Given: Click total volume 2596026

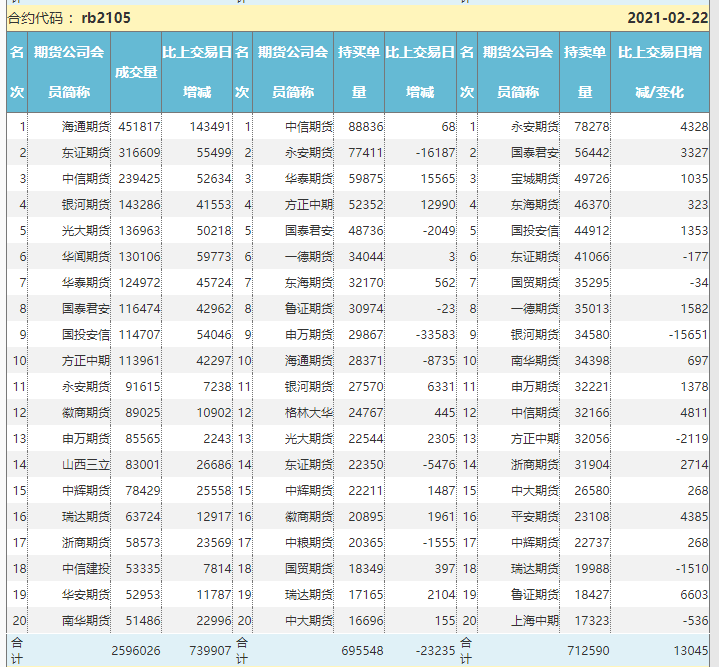Looking at the screenshot, I should pyautogui.click(x=136, y=650).
